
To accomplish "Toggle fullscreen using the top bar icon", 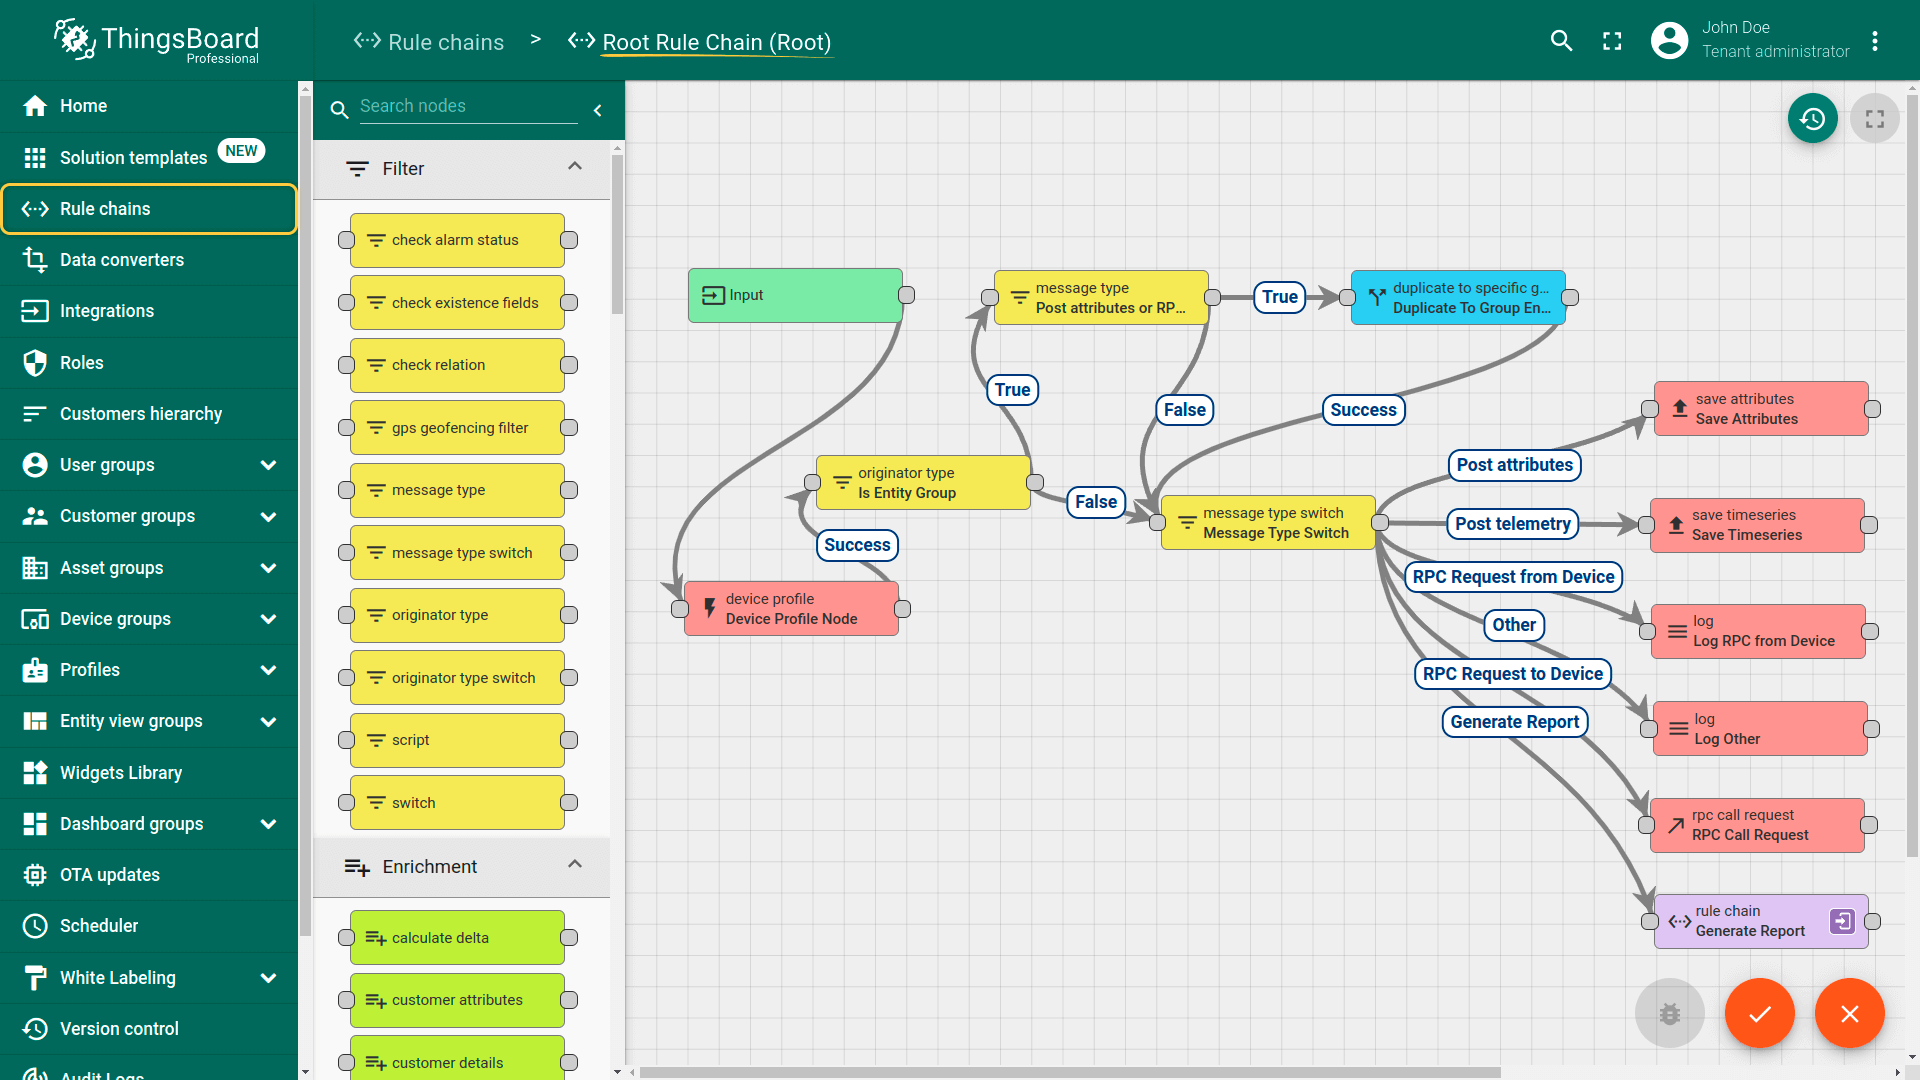I will (x=1611, y=41).
